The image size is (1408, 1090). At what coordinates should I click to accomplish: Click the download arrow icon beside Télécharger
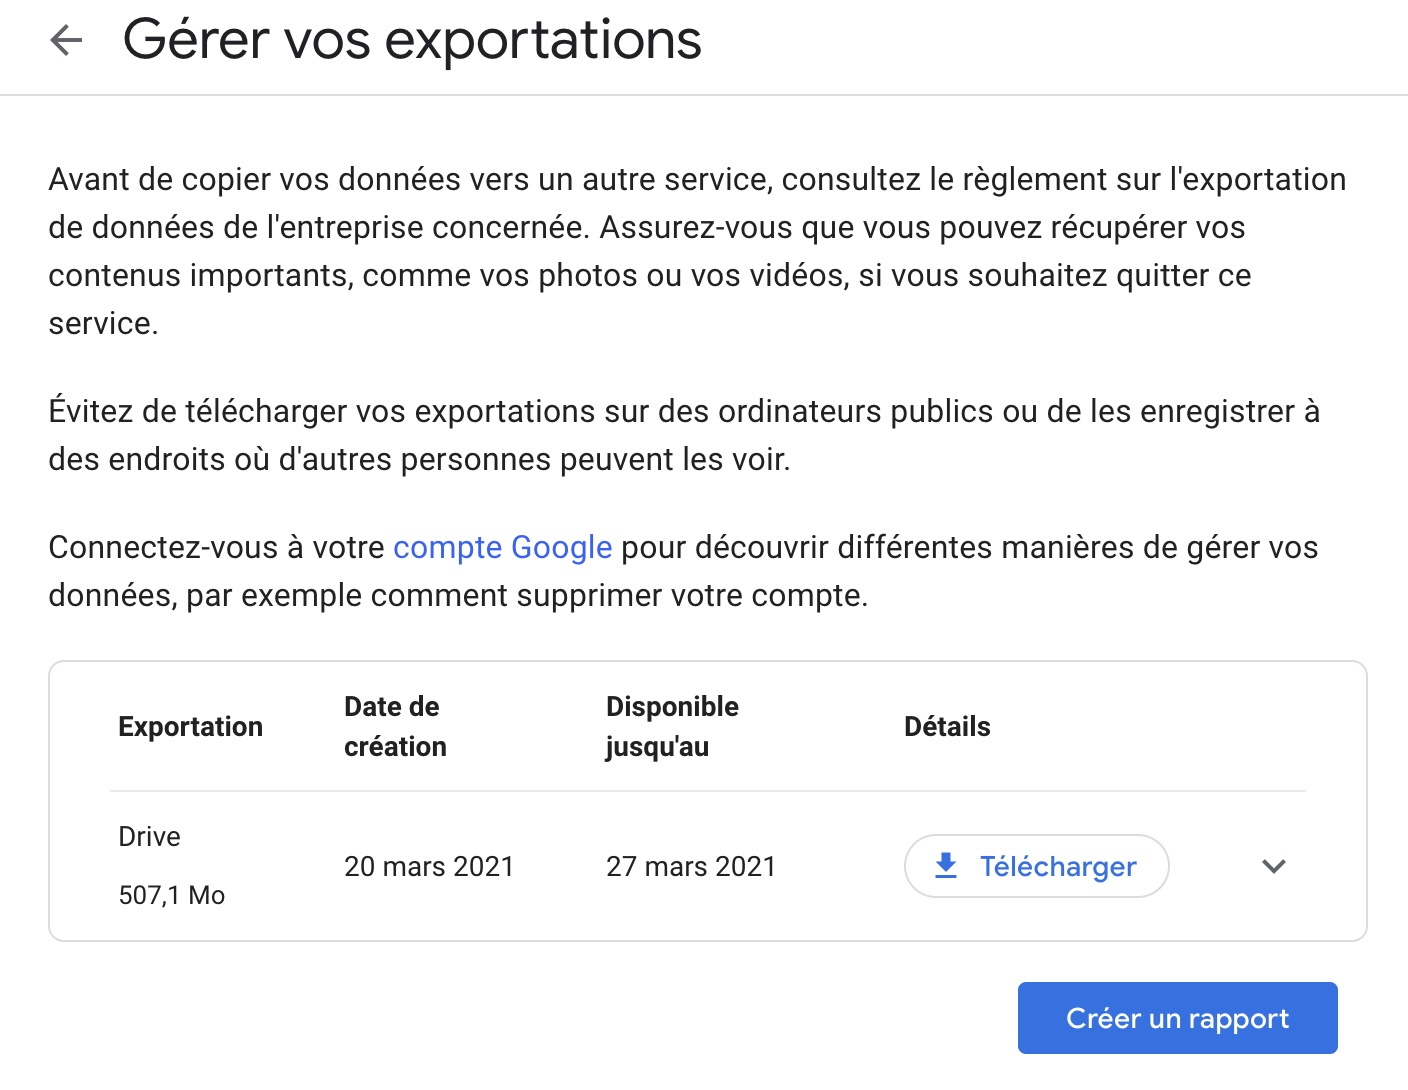coord(946,866)
